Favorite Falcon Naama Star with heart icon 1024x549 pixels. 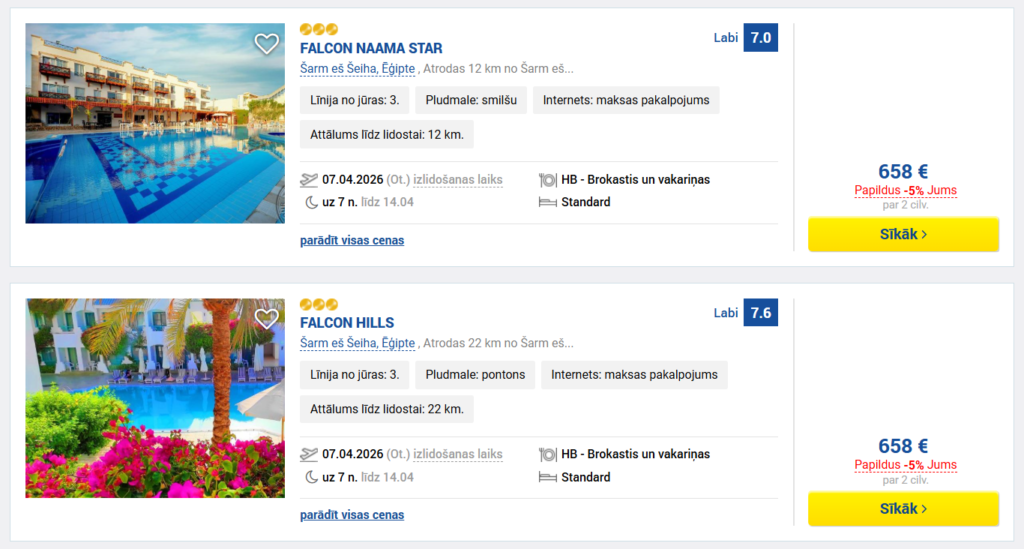[x=266, y=44]
